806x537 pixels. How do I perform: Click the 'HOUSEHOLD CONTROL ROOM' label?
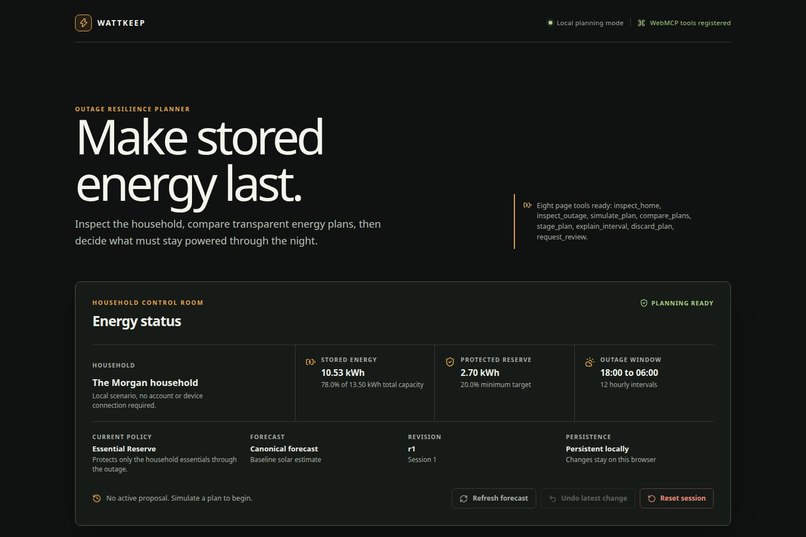click(148, 303)
